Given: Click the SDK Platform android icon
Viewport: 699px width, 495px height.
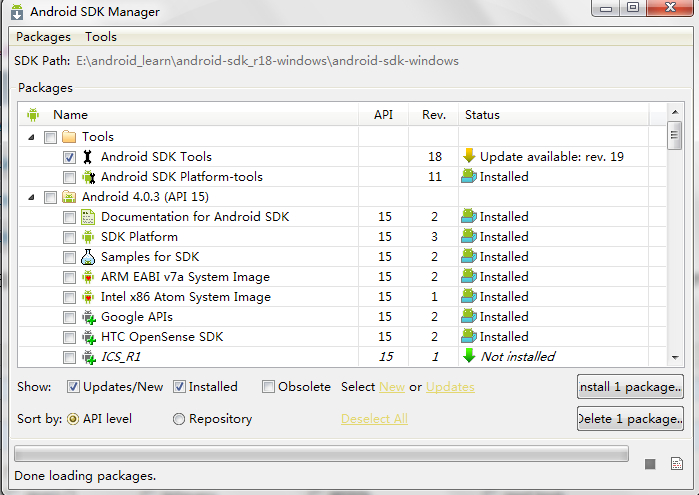Looking at the screenshot, I should pos(88,237).
